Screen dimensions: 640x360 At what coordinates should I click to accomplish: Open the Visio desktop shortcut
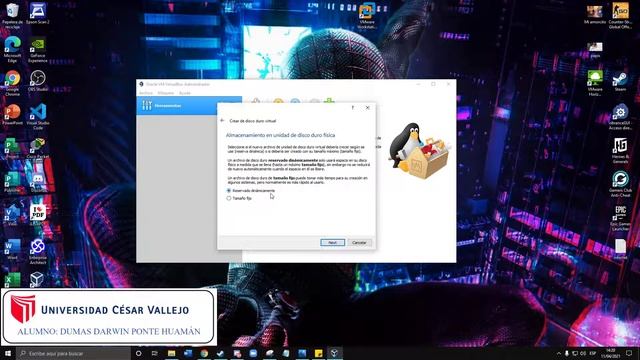click(x=12, y=216)
